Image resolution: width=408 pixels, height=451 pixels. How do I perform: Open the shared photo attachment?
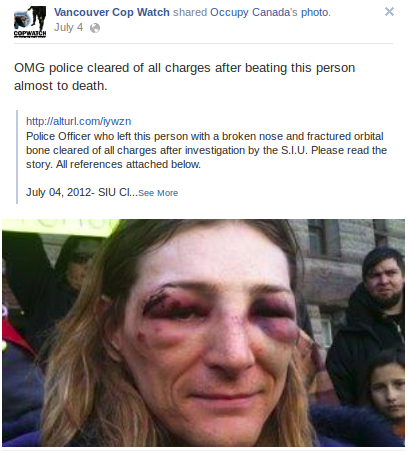tap(204, 333)
